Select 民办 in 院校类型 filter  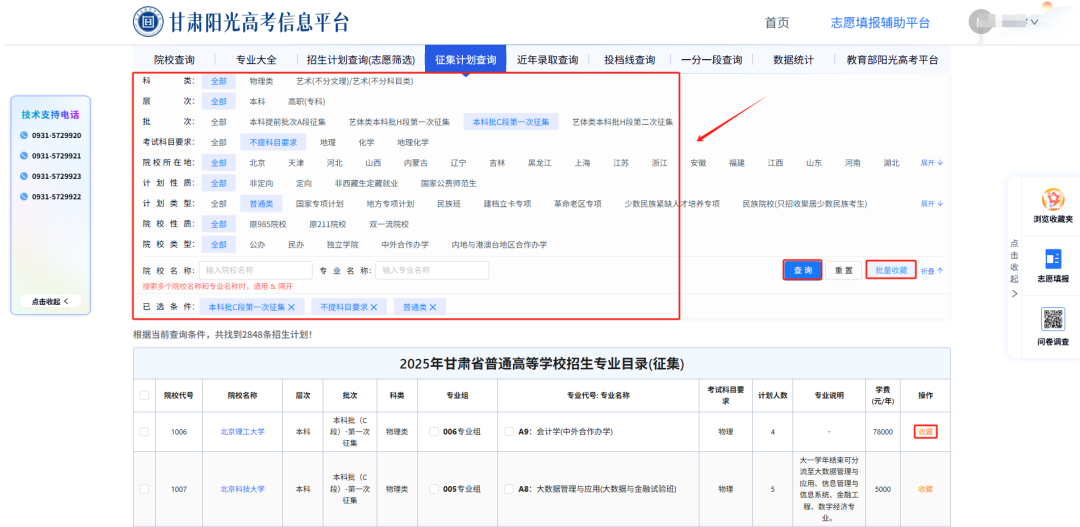click(296, 245)
